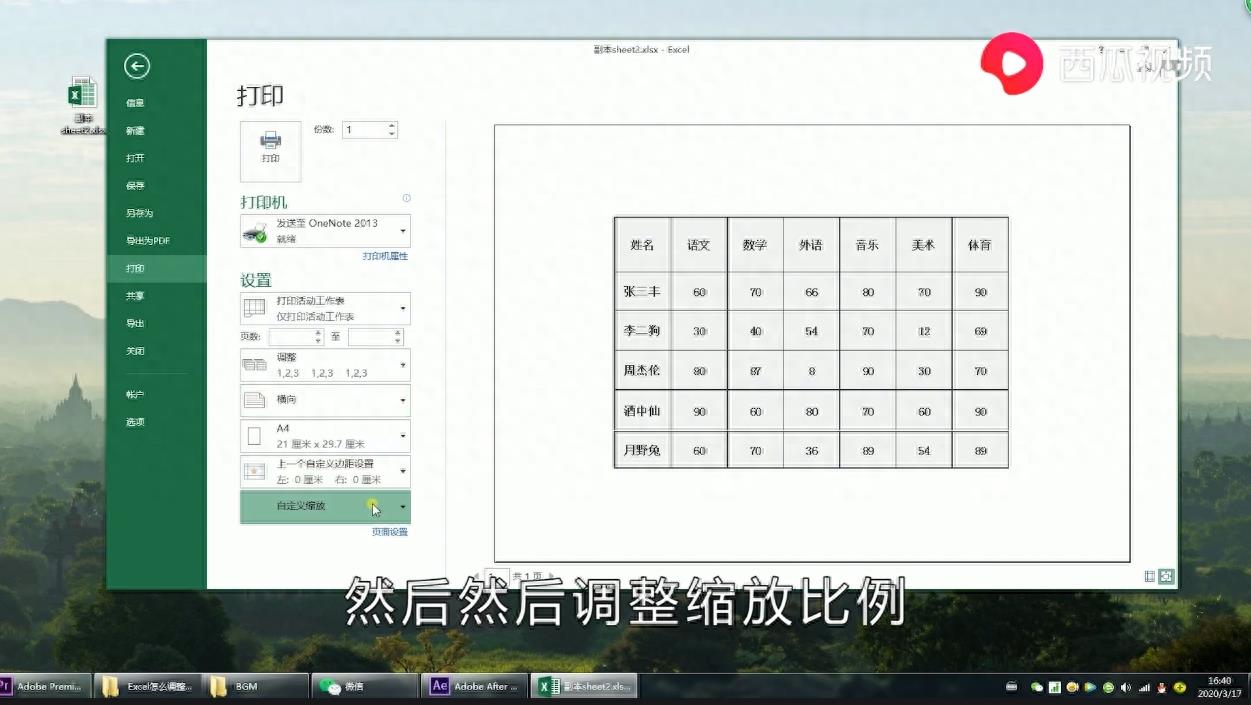The image size is (1251, 705).
Task: Click the back arrow to exit Print view
Action: [137, 66]
